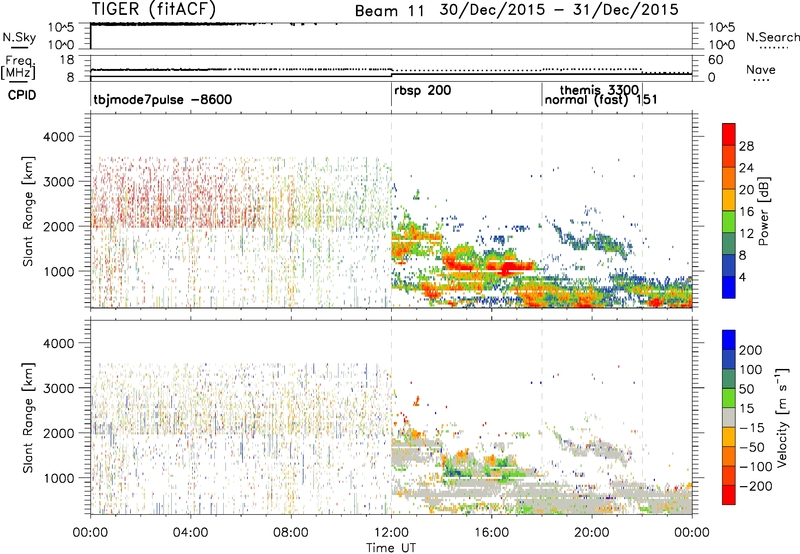Click the N.Sky legend label
Viewport: 800px width, 554px height.
pos(19,37)
